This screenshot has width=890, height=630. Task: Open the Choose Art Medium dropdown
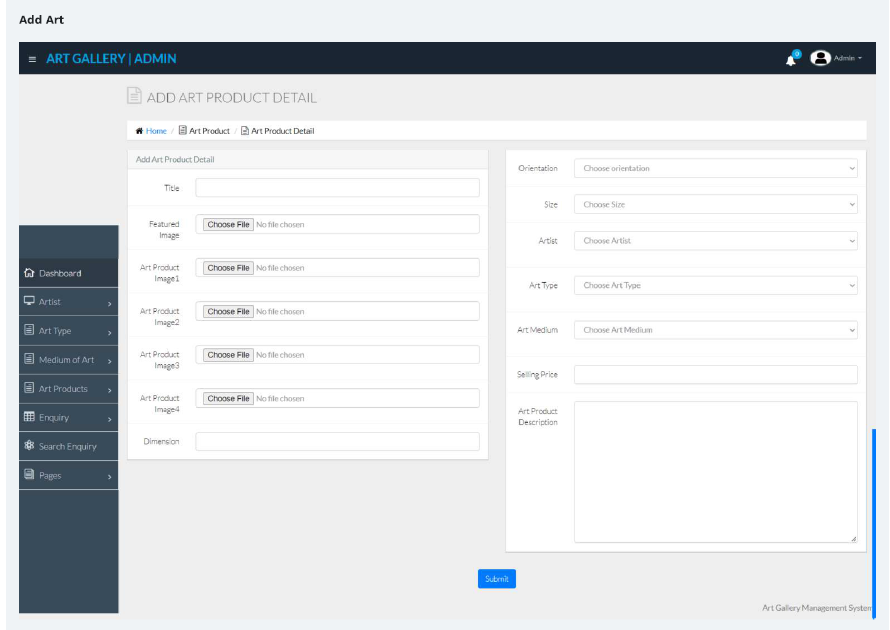click(715, 330)
